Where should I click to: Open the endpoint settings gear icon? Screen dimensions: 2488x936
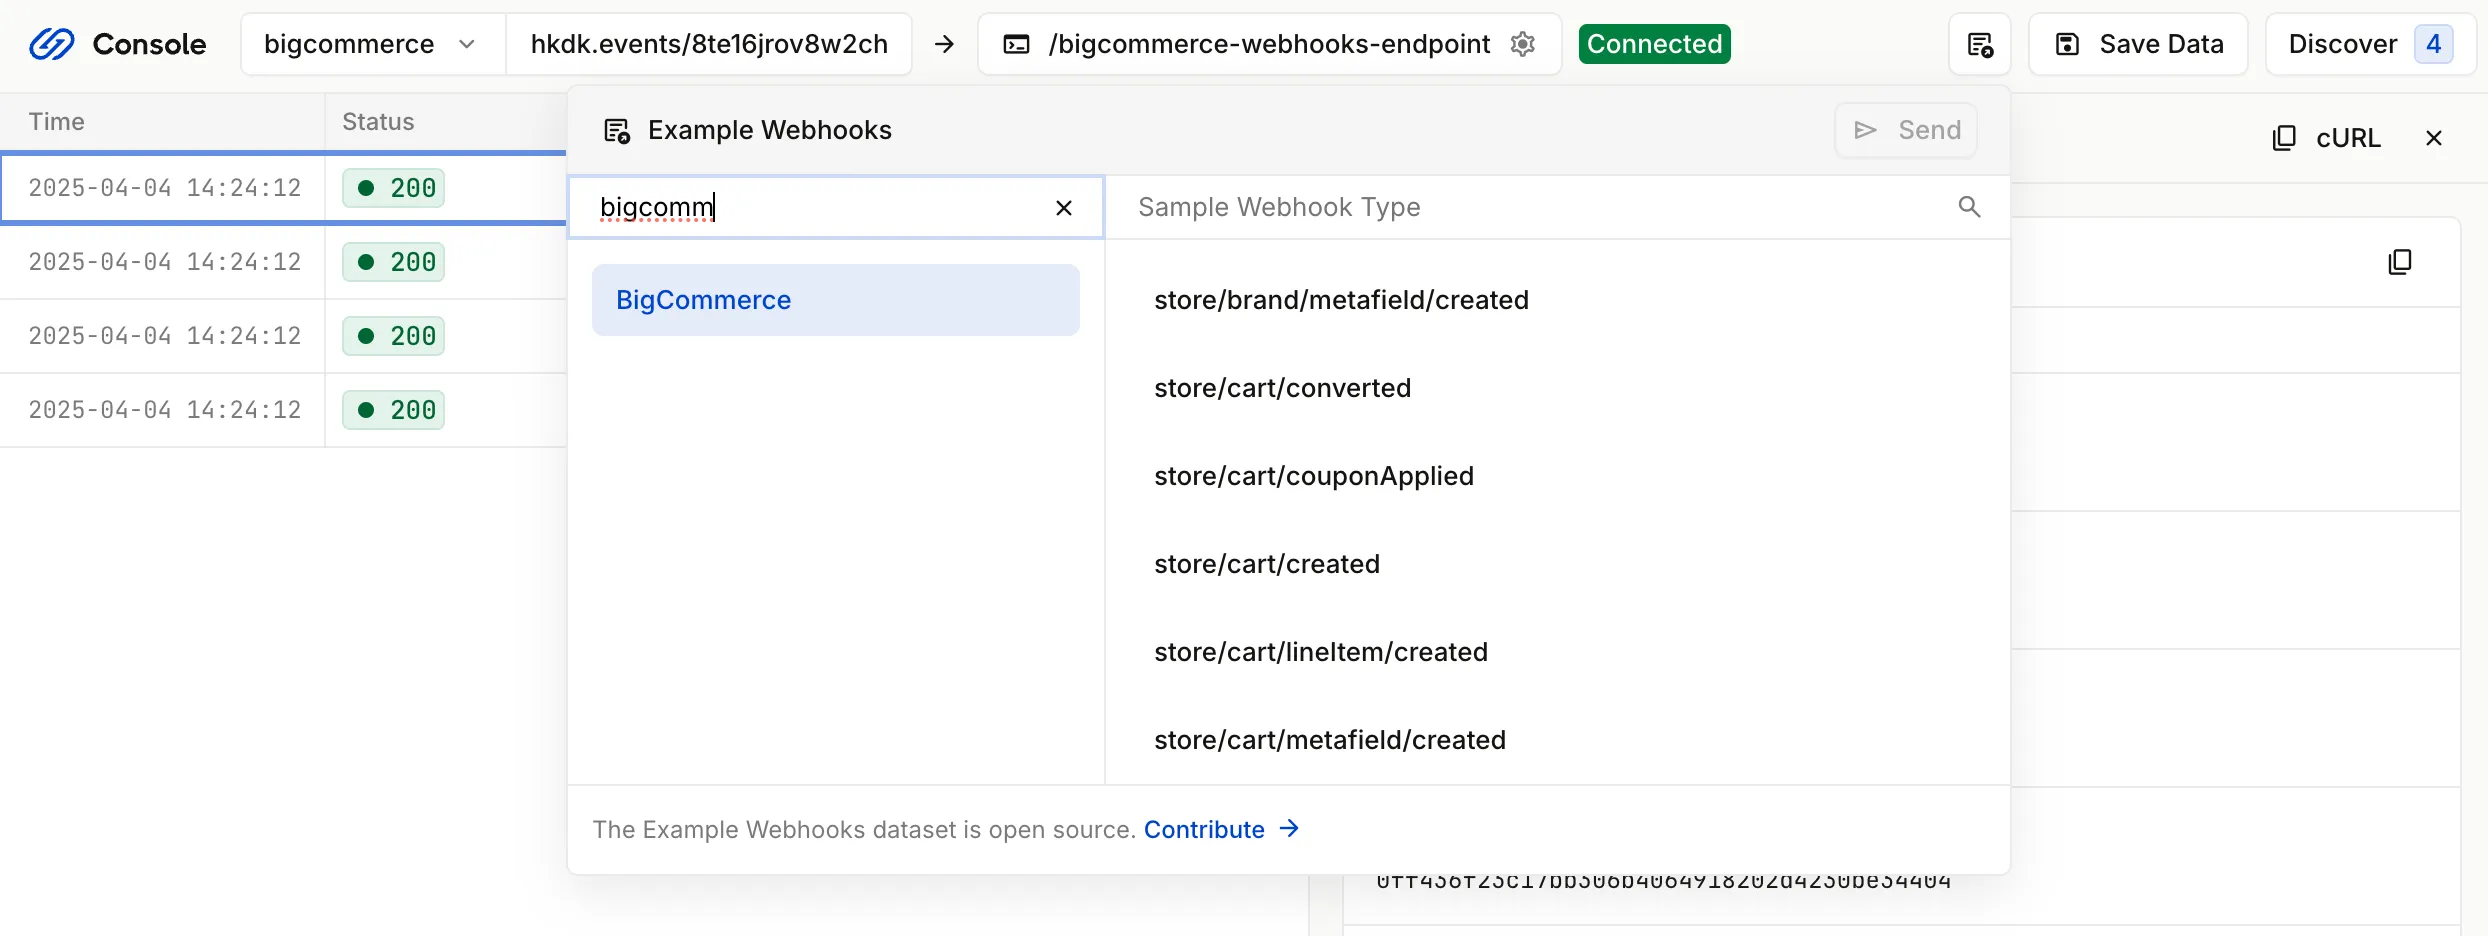pos(1522,44)
